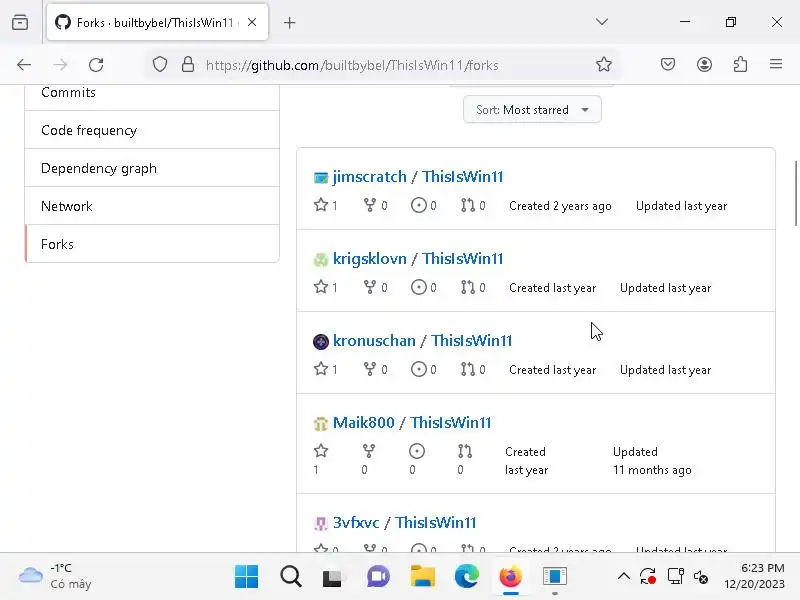
Task: Open Code frequency in the sidebar
Action: pyautogui.click(x=152, y=130)
